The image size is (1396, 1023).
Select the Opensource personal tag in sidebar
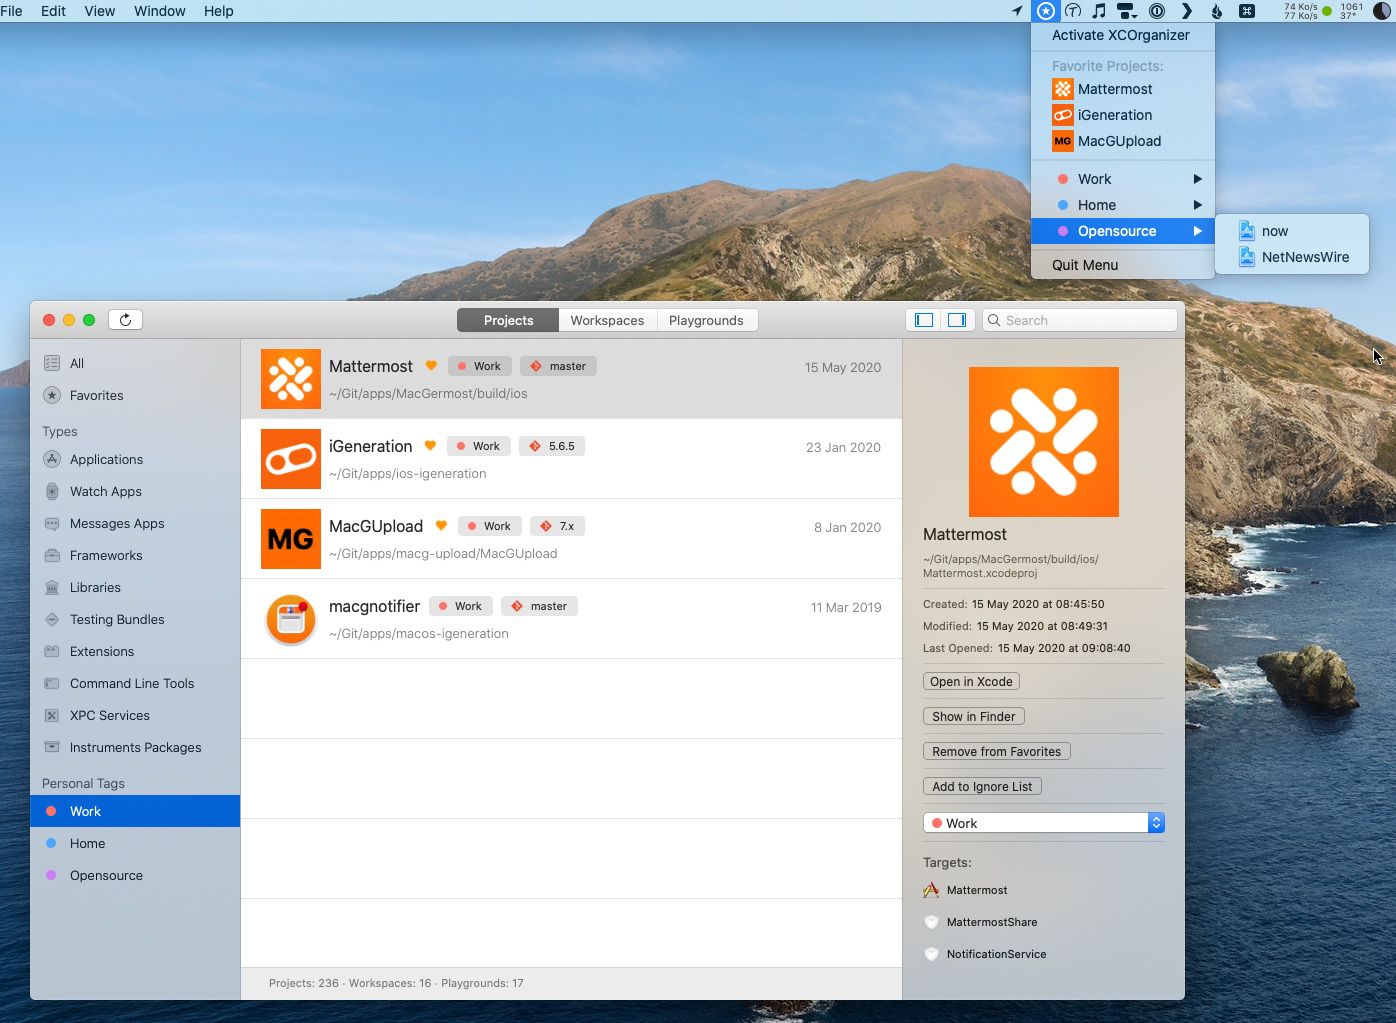click(135, 875)
